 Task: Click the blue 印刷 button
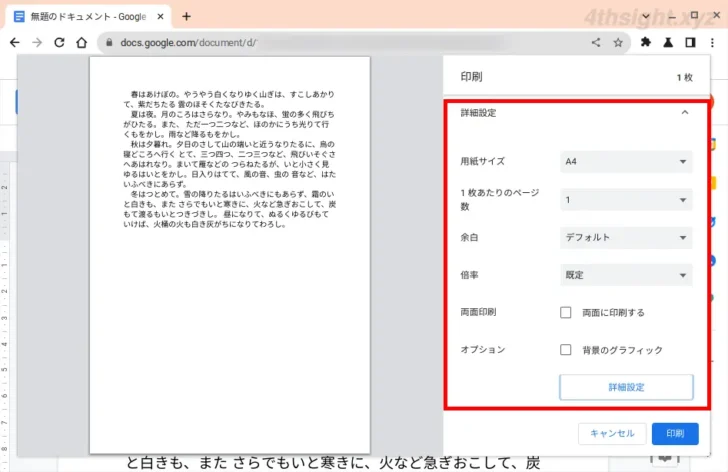point(675,433)
